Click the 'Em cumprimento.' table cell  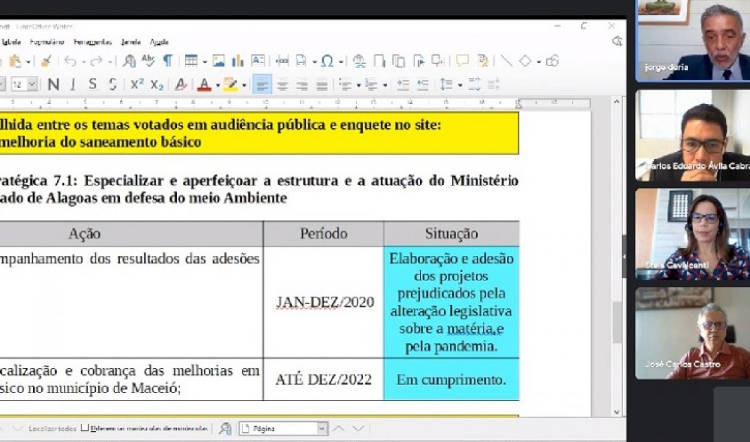[450, 380]
